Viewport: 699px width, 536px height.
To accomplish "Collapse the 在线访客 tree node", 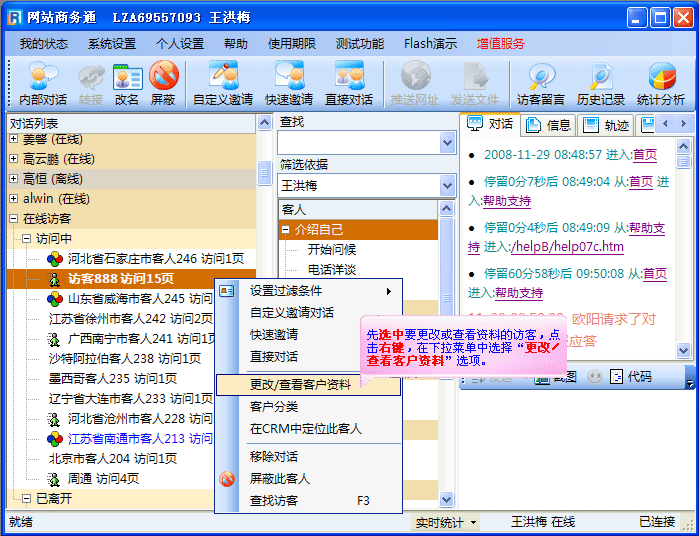I will tap(14, 218).
